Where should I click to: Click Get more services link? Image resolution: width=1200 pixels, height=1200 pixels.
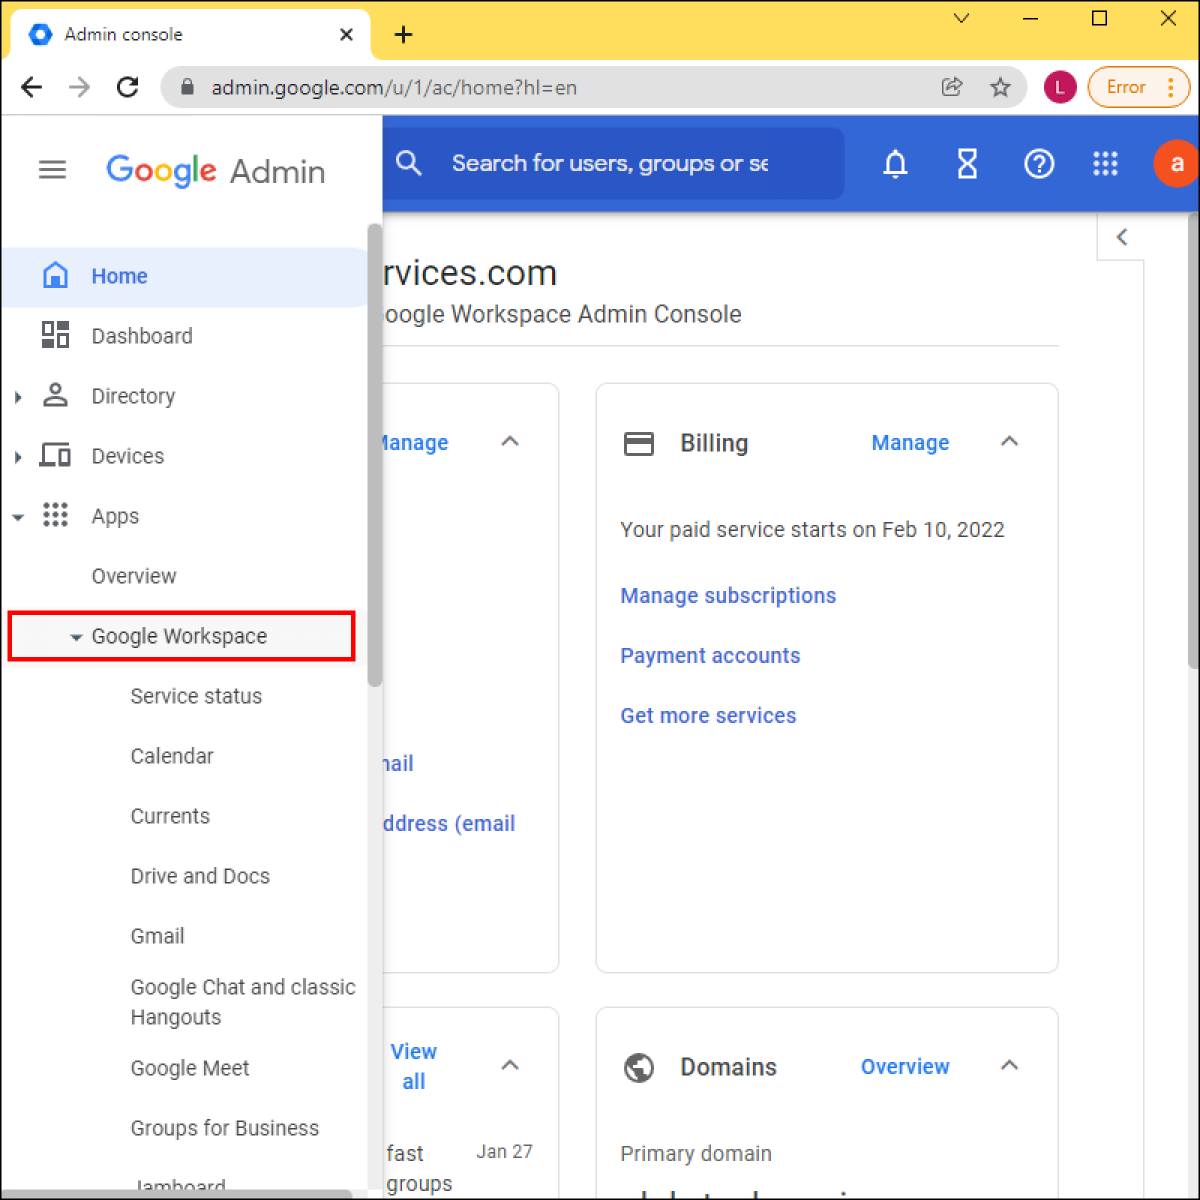[x=708, y=715]
